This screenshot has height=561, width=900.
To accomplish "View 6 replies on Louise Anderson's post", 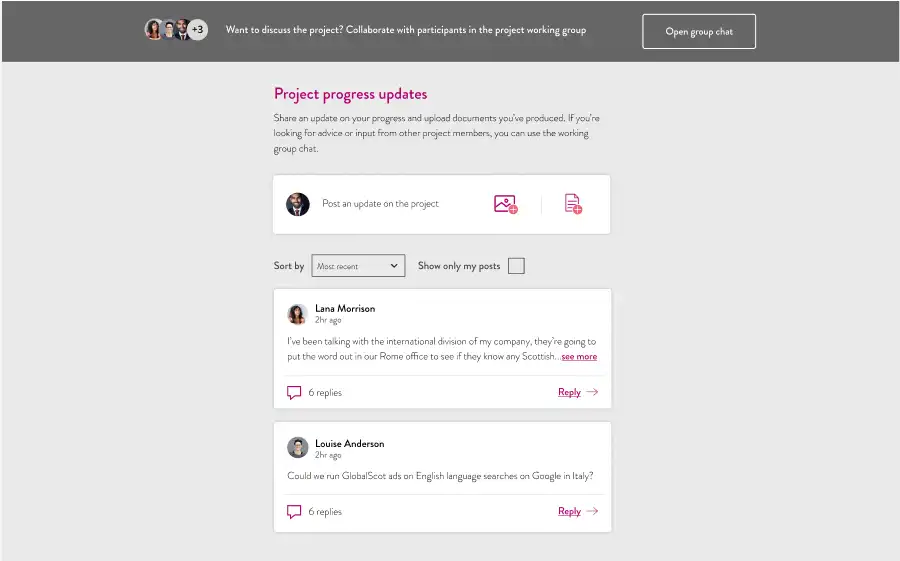I will 325,512.
